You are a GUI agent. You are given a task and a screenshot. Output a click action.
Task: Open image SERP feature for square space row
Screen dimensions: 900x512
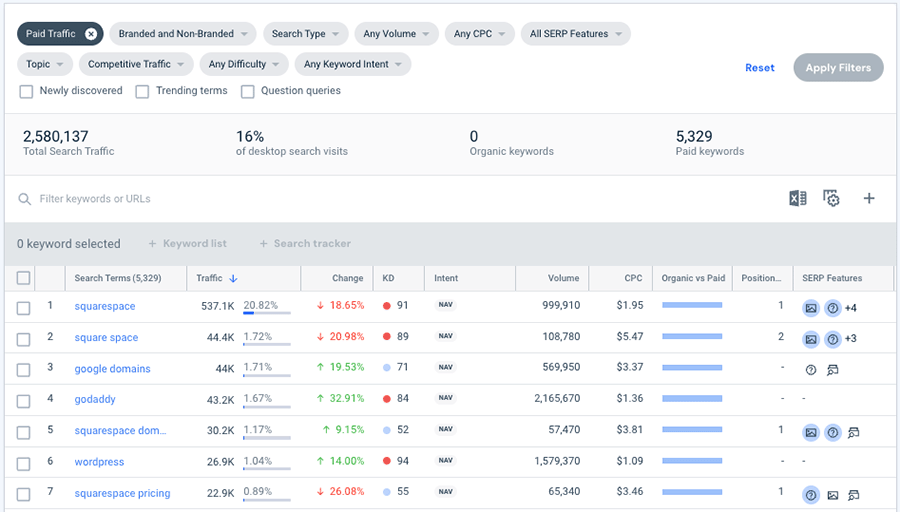810,339
